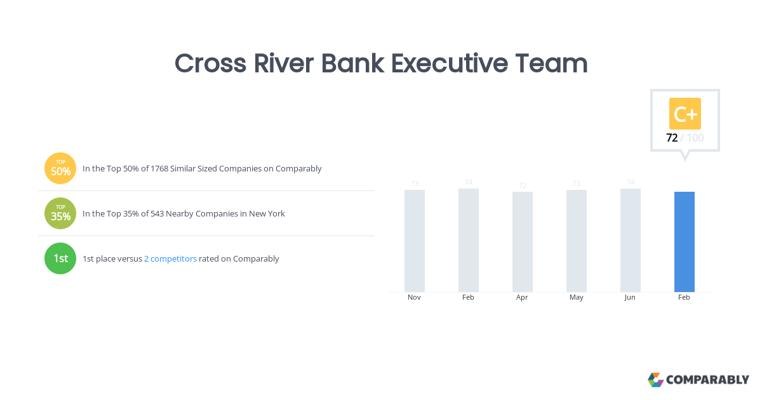762x400 pixels.
Task: Click the Apr label on chart axis
Action: point(522,298)
